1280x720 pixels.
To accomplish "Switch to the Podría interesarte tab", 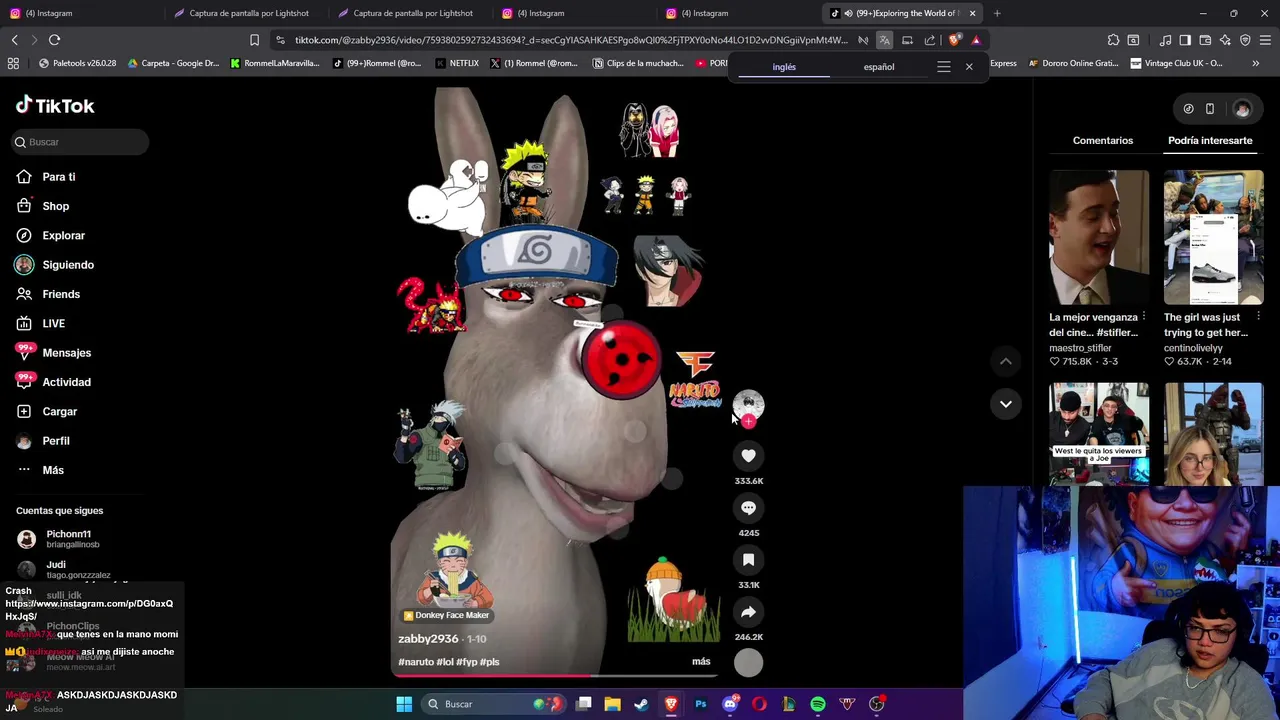I will (x=1210, y=141).
